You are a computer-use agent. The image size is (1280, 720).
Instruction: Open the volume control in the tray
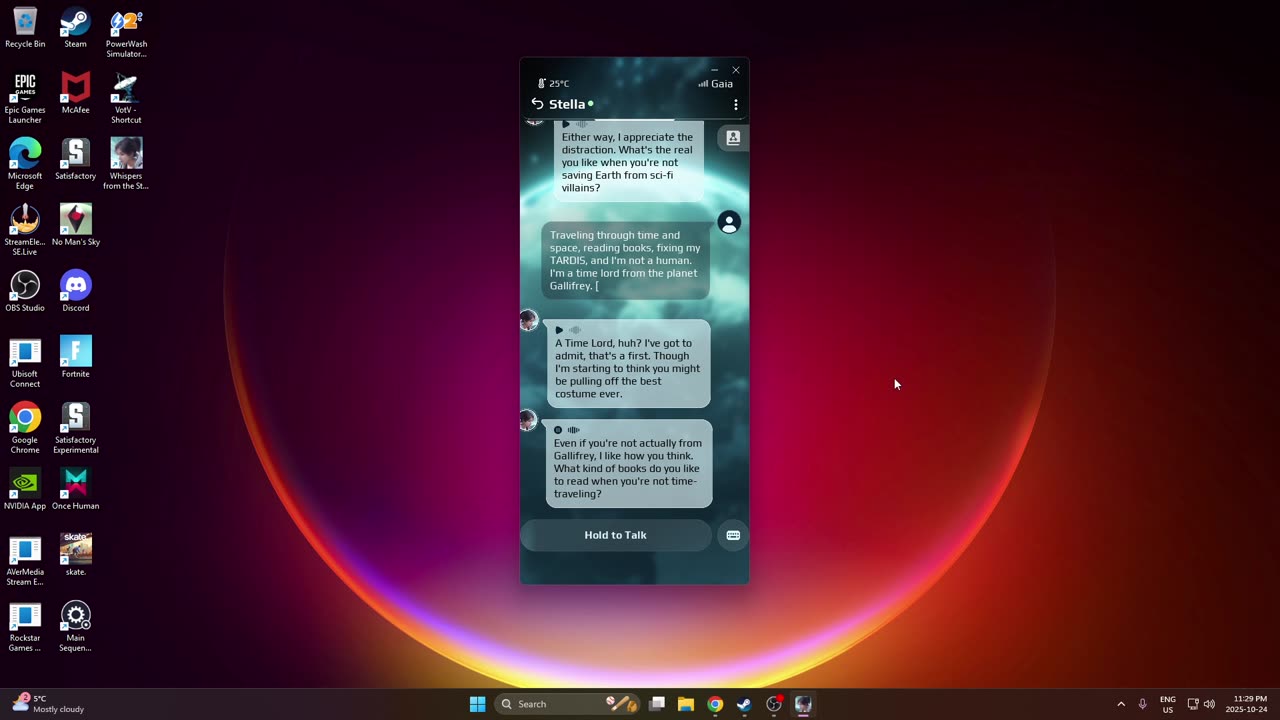pyautogui.click(x=1209, y=704)
